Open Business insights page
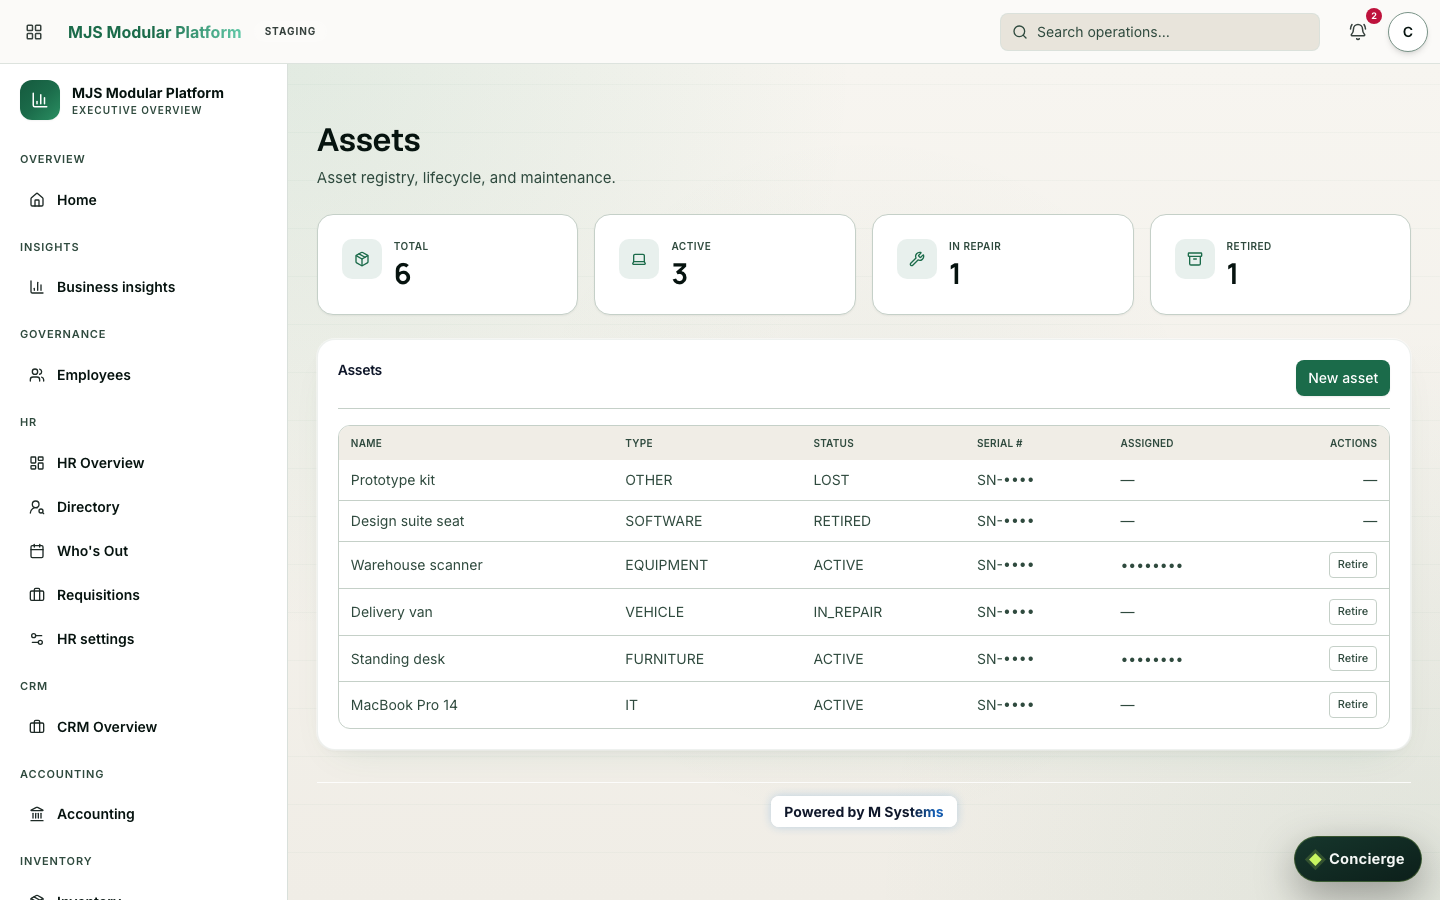This screenshot has height=900, width=1440. [x=143, y=287]
